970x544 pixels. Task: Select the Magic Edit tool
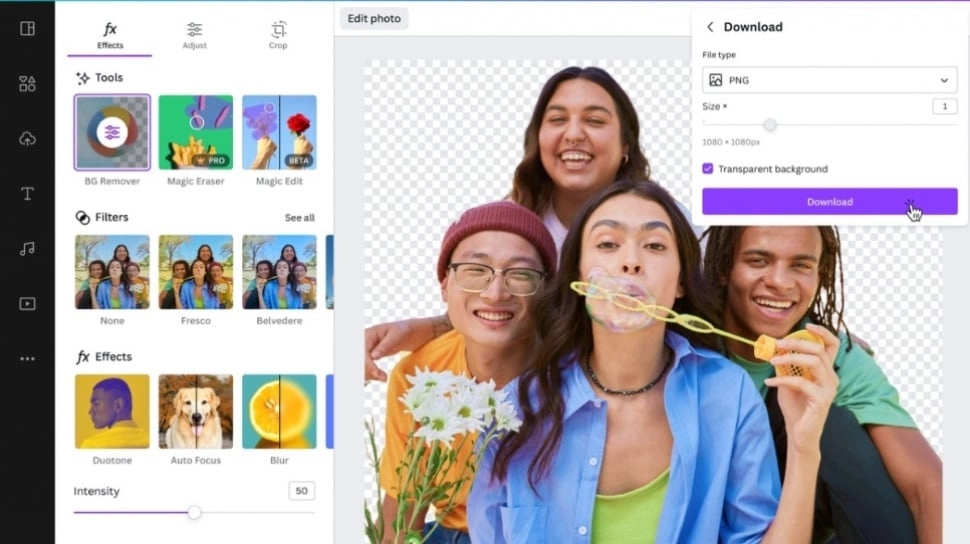point(279,132)
